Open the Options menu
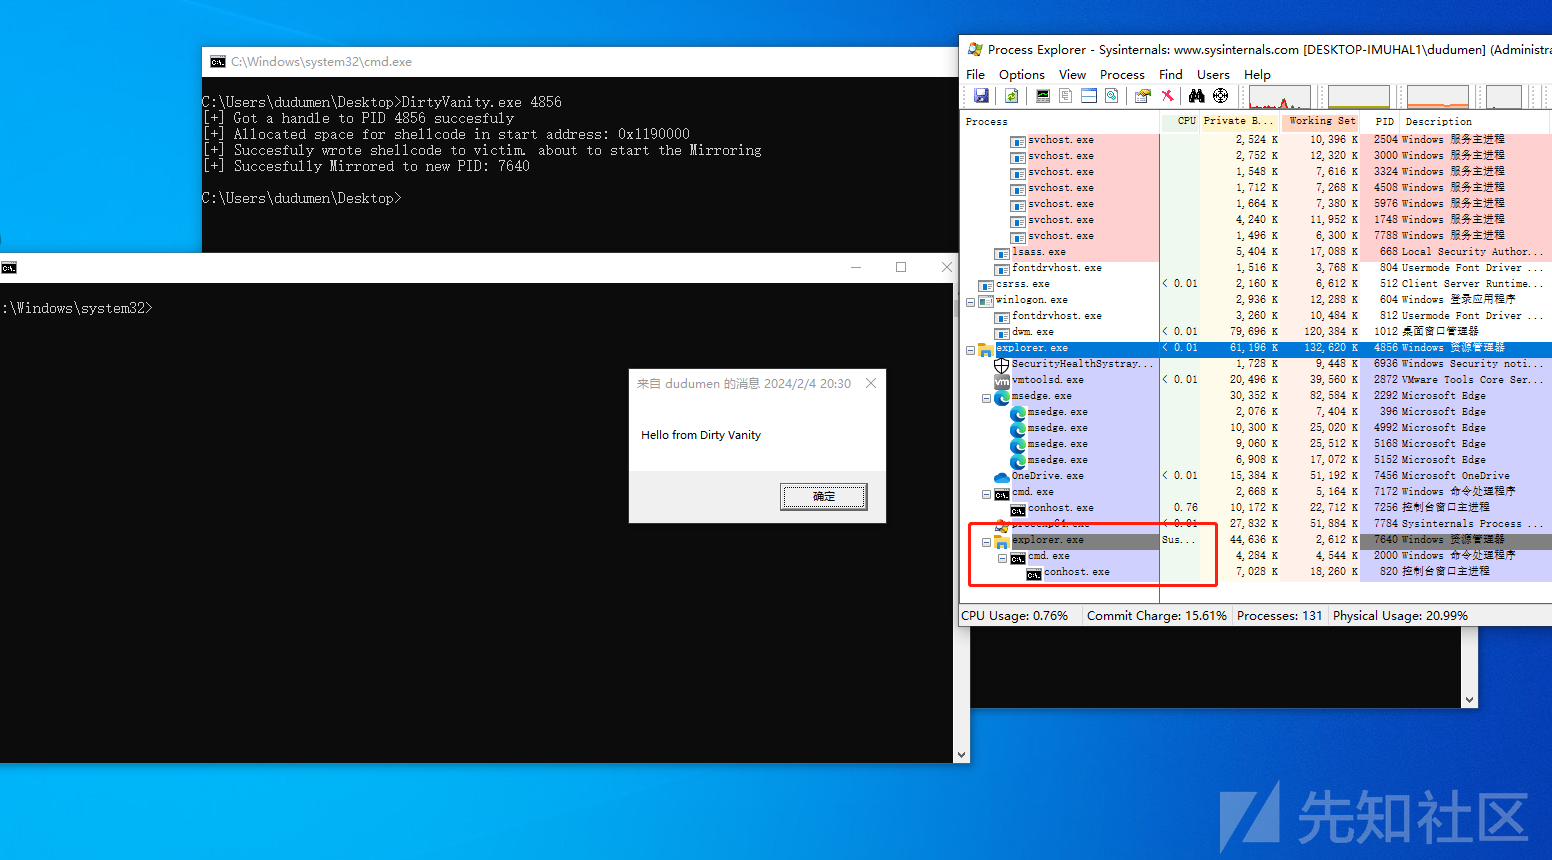 (x=1021, y=74)
